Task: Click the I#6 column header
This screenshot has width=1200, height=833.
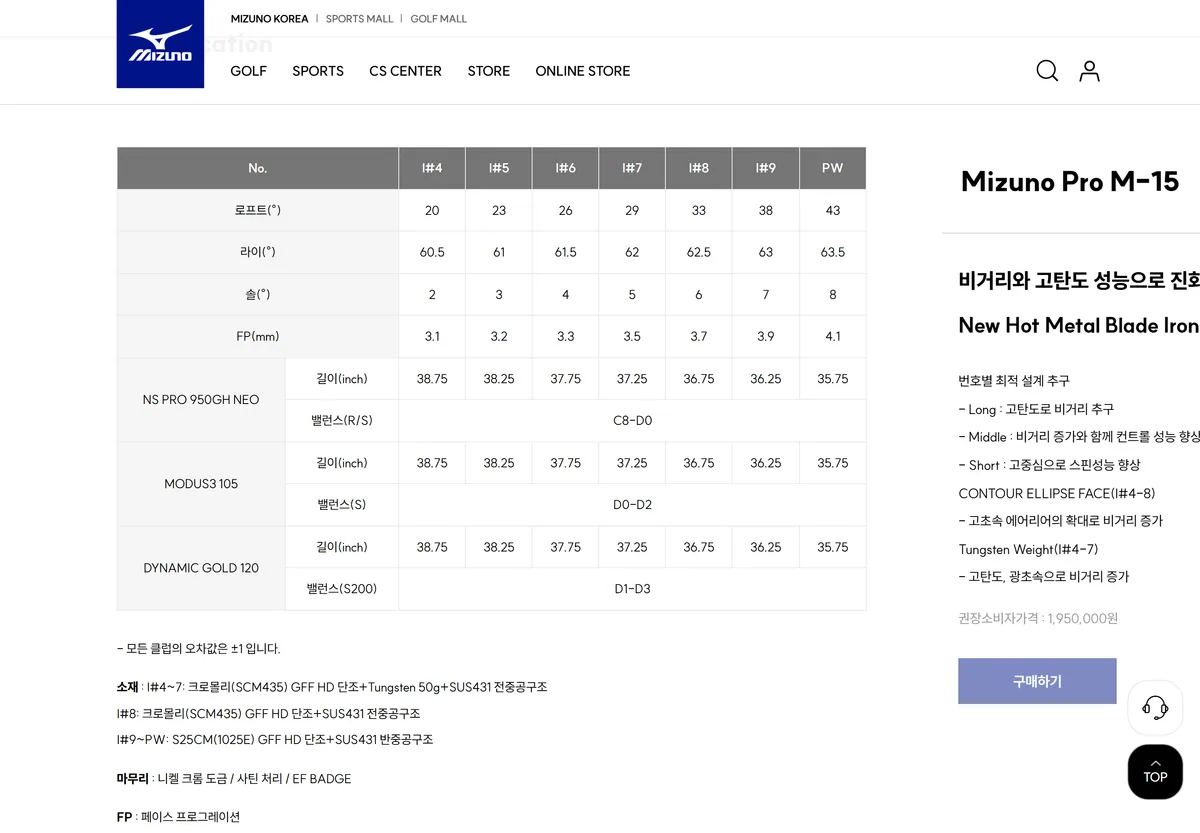Action: pos(566,168)
